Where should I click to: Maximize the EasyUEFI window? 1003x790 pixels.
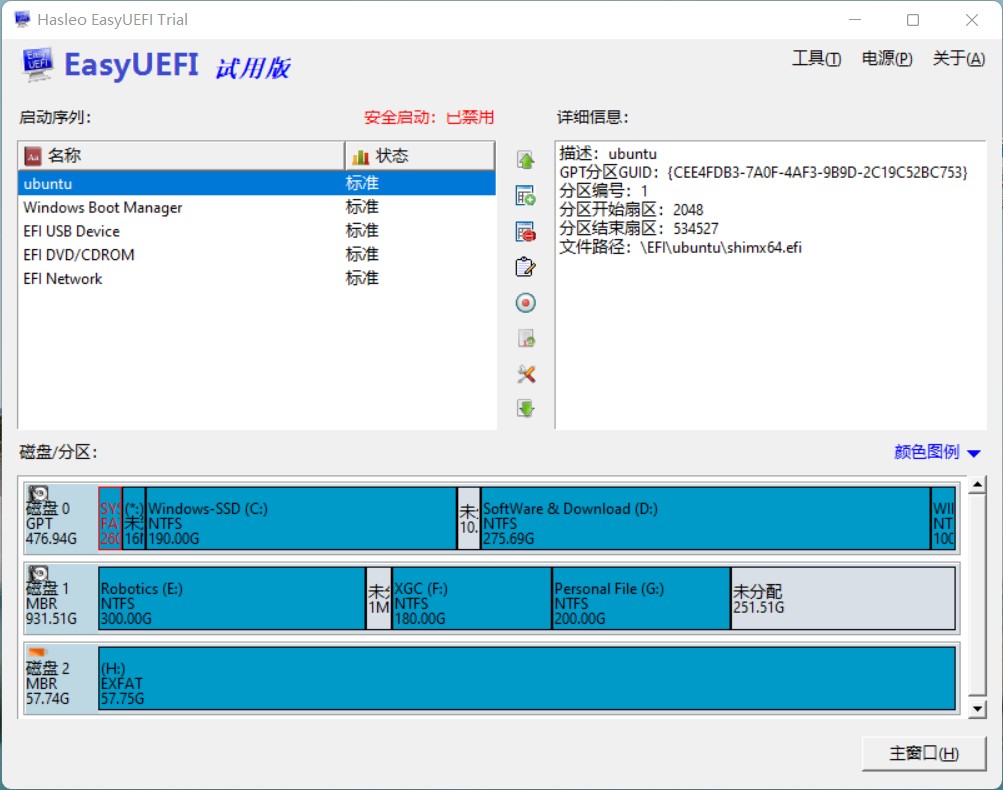pos(913,20)
